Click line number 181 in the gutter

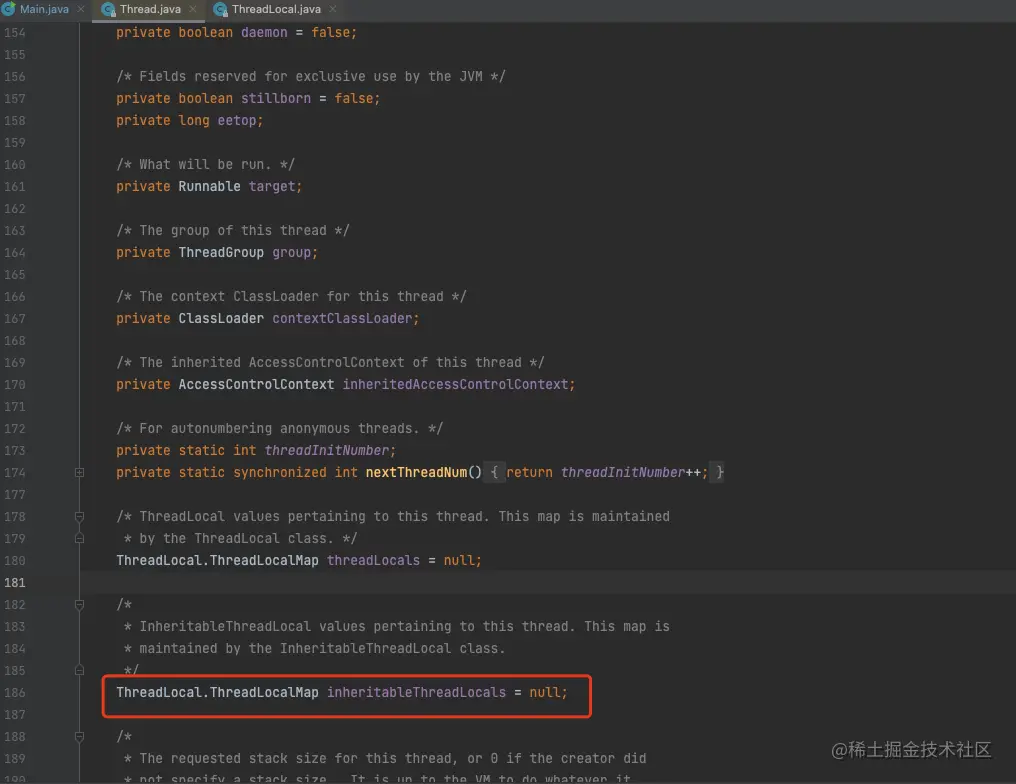coord(14,582)
